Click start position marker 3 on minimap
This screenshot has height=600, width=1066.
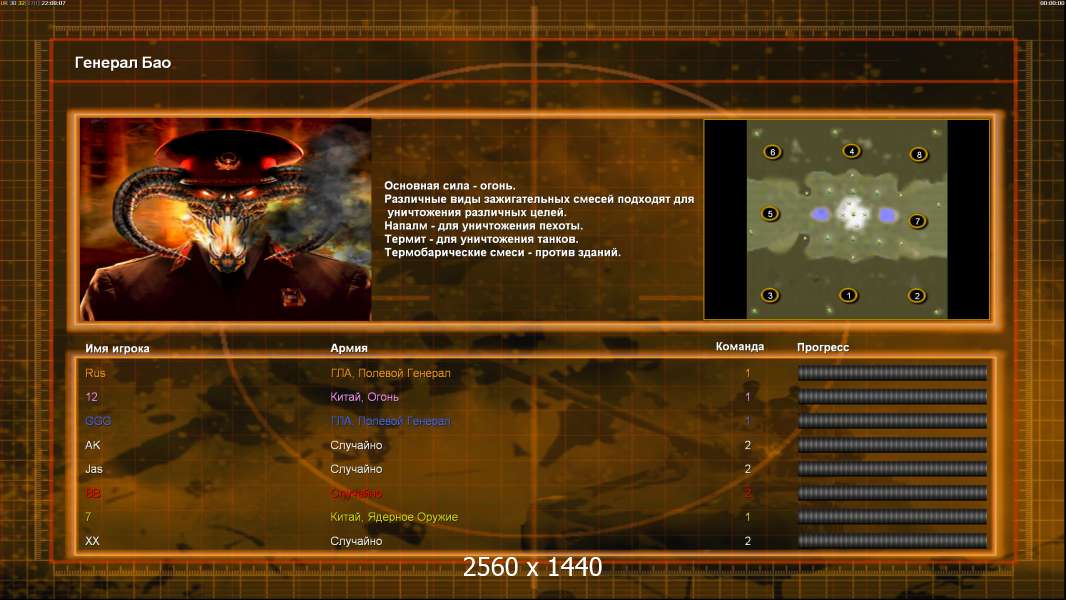tap(770, 295)
